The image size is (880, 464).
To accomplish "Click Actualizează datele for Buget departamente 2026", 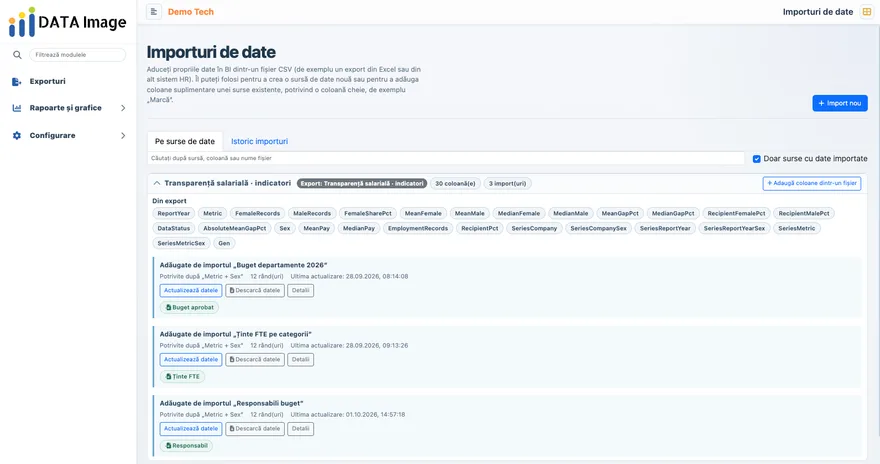I will coord(191,291).
